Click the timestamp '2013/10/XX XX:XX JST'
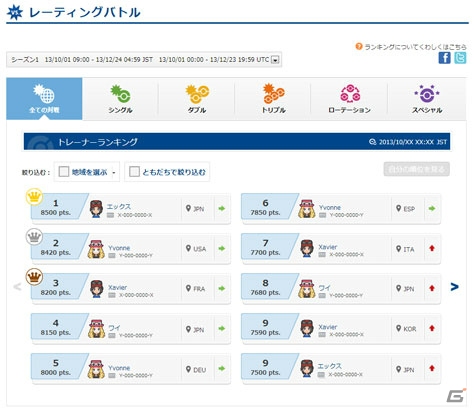Image resolution: width=474 pixels, height=410 pixels. coord(413,142)
